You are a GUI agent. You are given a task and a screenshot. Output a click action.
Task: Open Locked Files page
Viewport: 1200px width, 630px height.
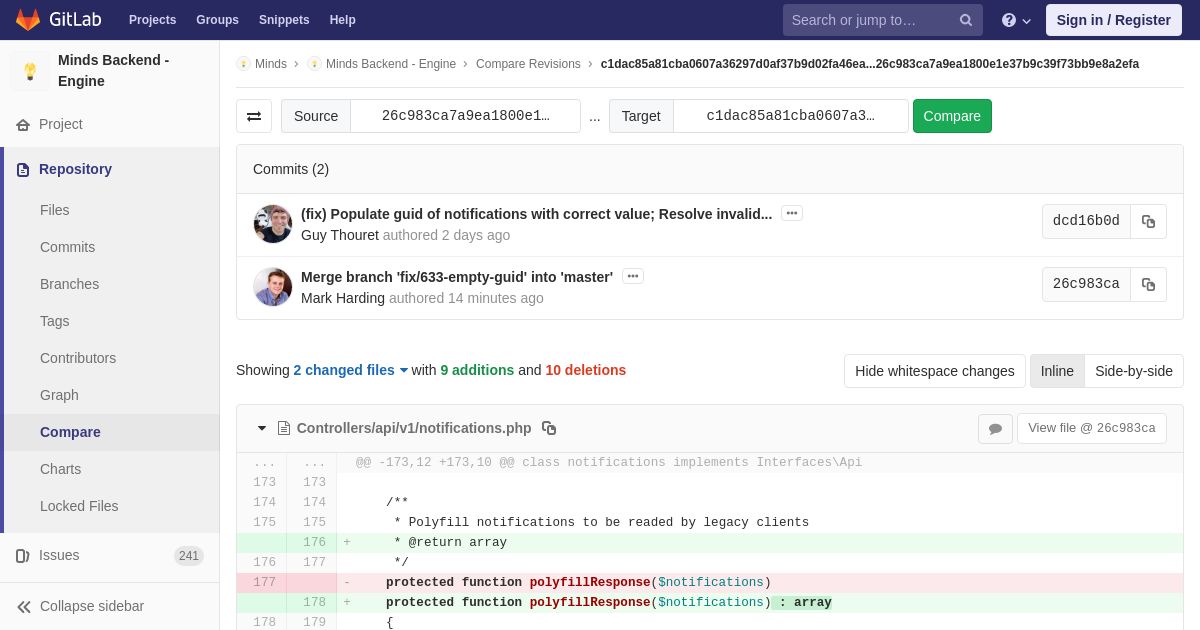(79, 506)
